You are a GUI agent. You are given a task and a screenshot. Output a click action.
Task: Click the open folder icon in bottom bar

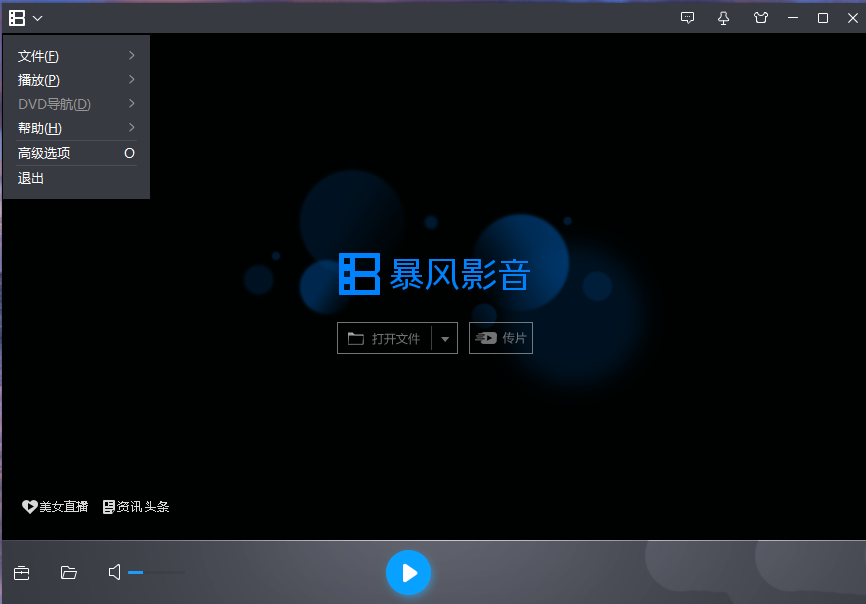pos(68,573)
